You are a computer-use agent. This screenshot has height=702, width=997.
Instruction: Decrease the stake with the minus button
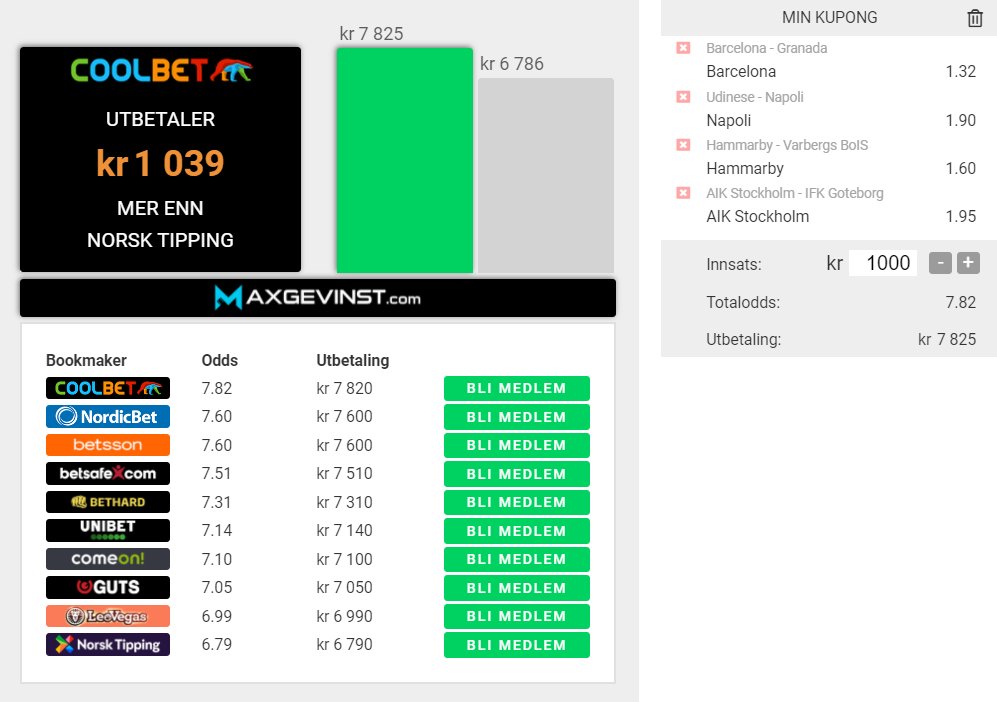(940, 263)
